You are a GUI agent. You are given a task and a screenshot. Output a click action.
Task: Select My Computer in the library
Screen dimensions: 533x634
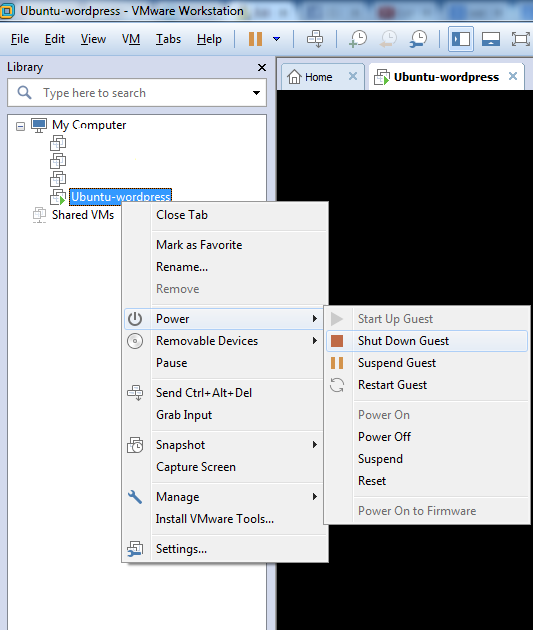89,125
